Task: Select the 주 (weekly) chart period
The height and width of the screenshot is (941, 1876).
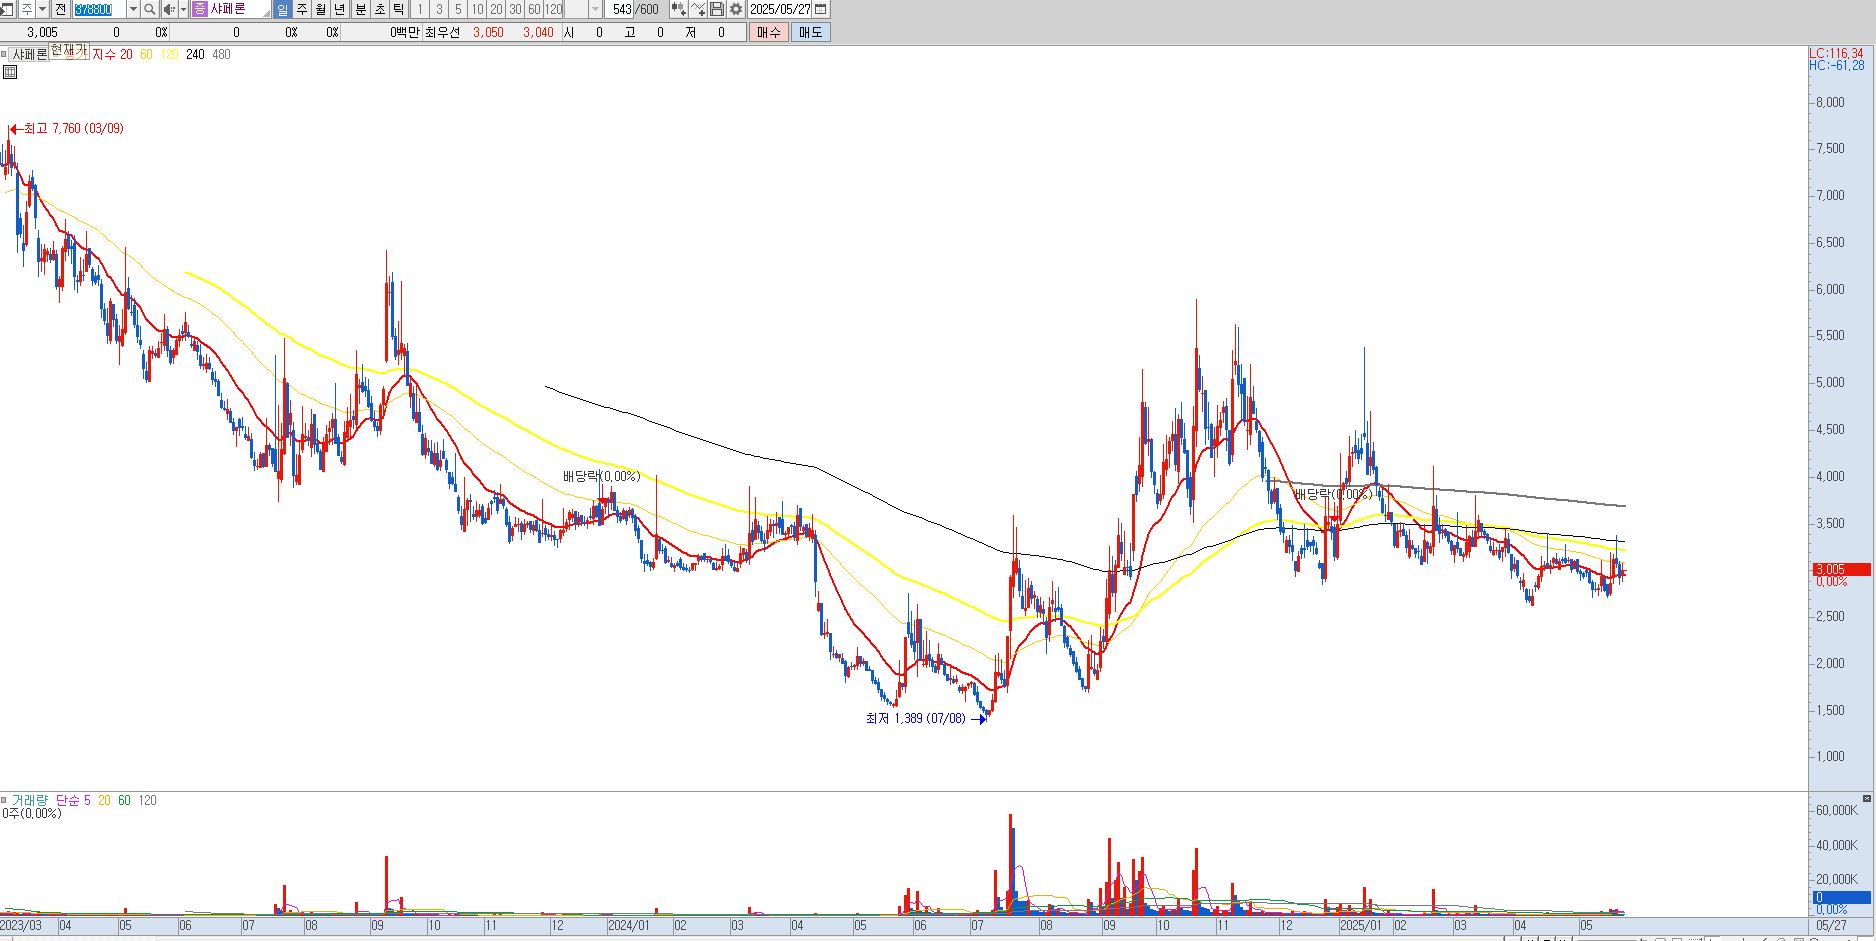Action: coord(301,9)
